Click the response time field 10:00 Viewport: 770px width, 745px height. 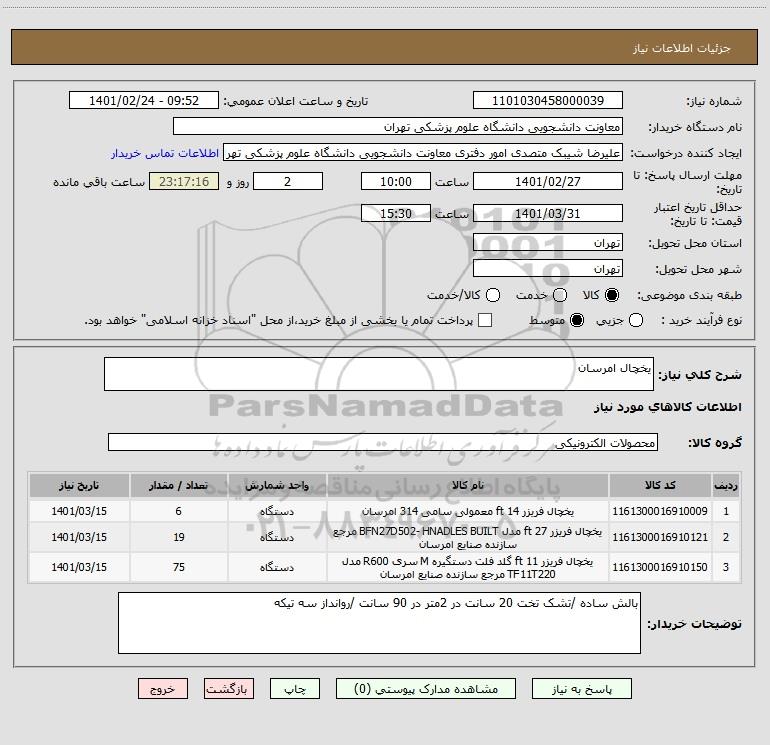click(396, 181)
